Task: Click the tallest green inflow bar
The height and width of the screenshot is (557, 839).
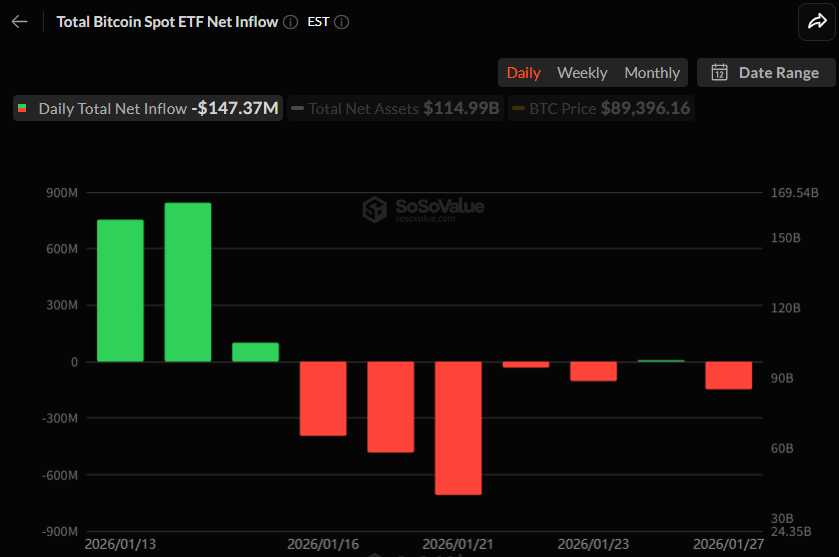Action: (188, 282)
